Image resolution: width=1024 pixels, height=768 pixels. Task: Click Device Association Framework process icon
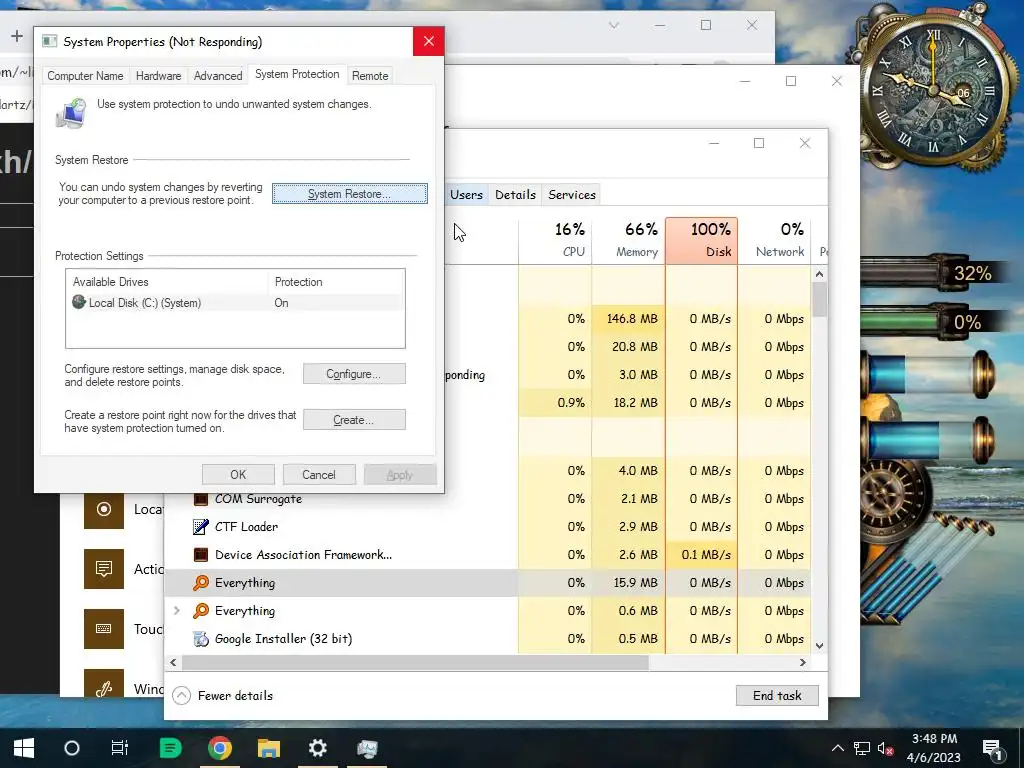coord(201,555)
